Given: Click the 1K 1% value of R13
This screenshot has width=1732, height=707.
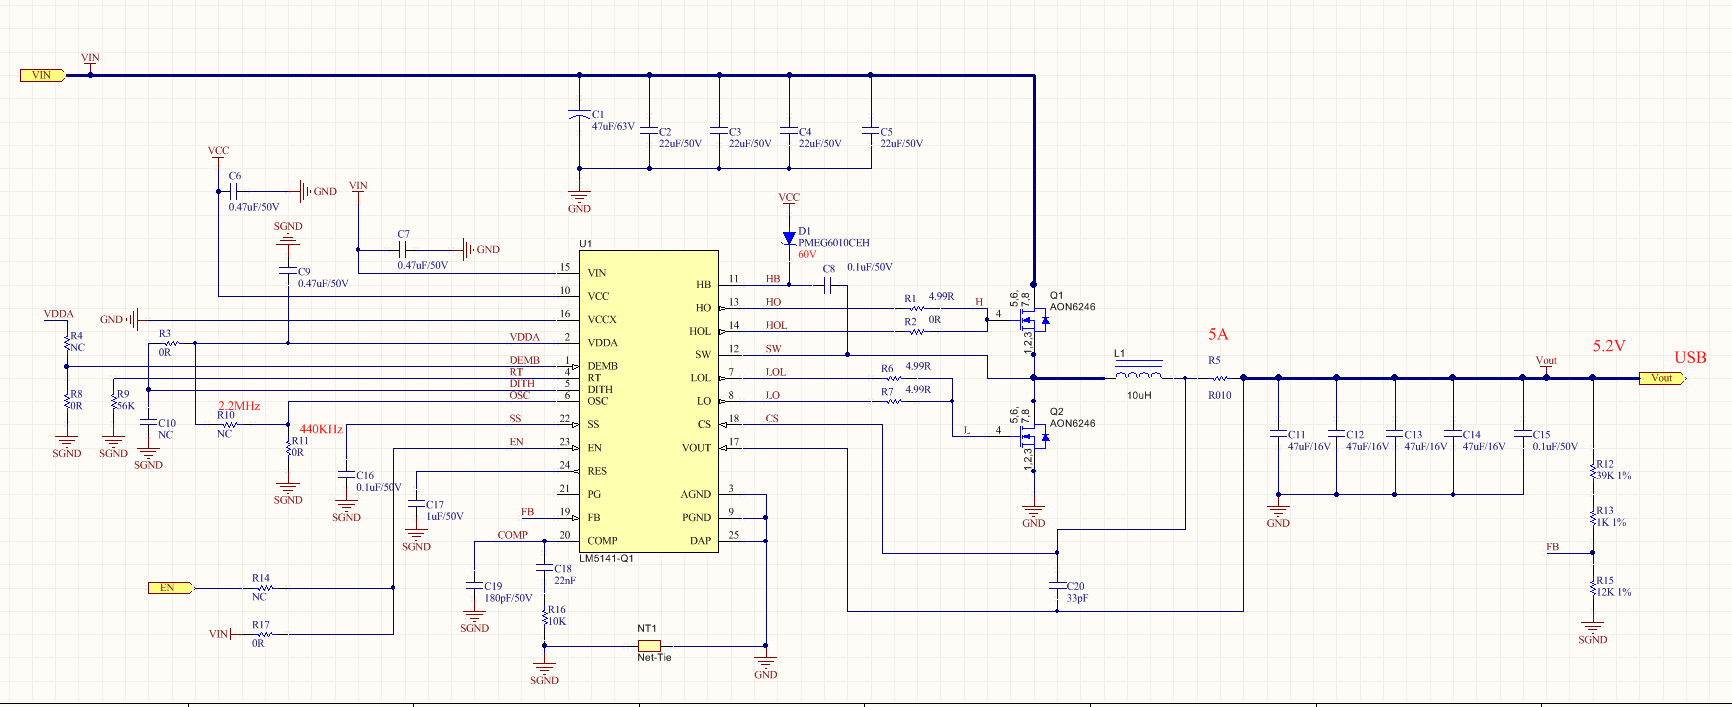Looking at the screenshot, I should coord(1611,523).
